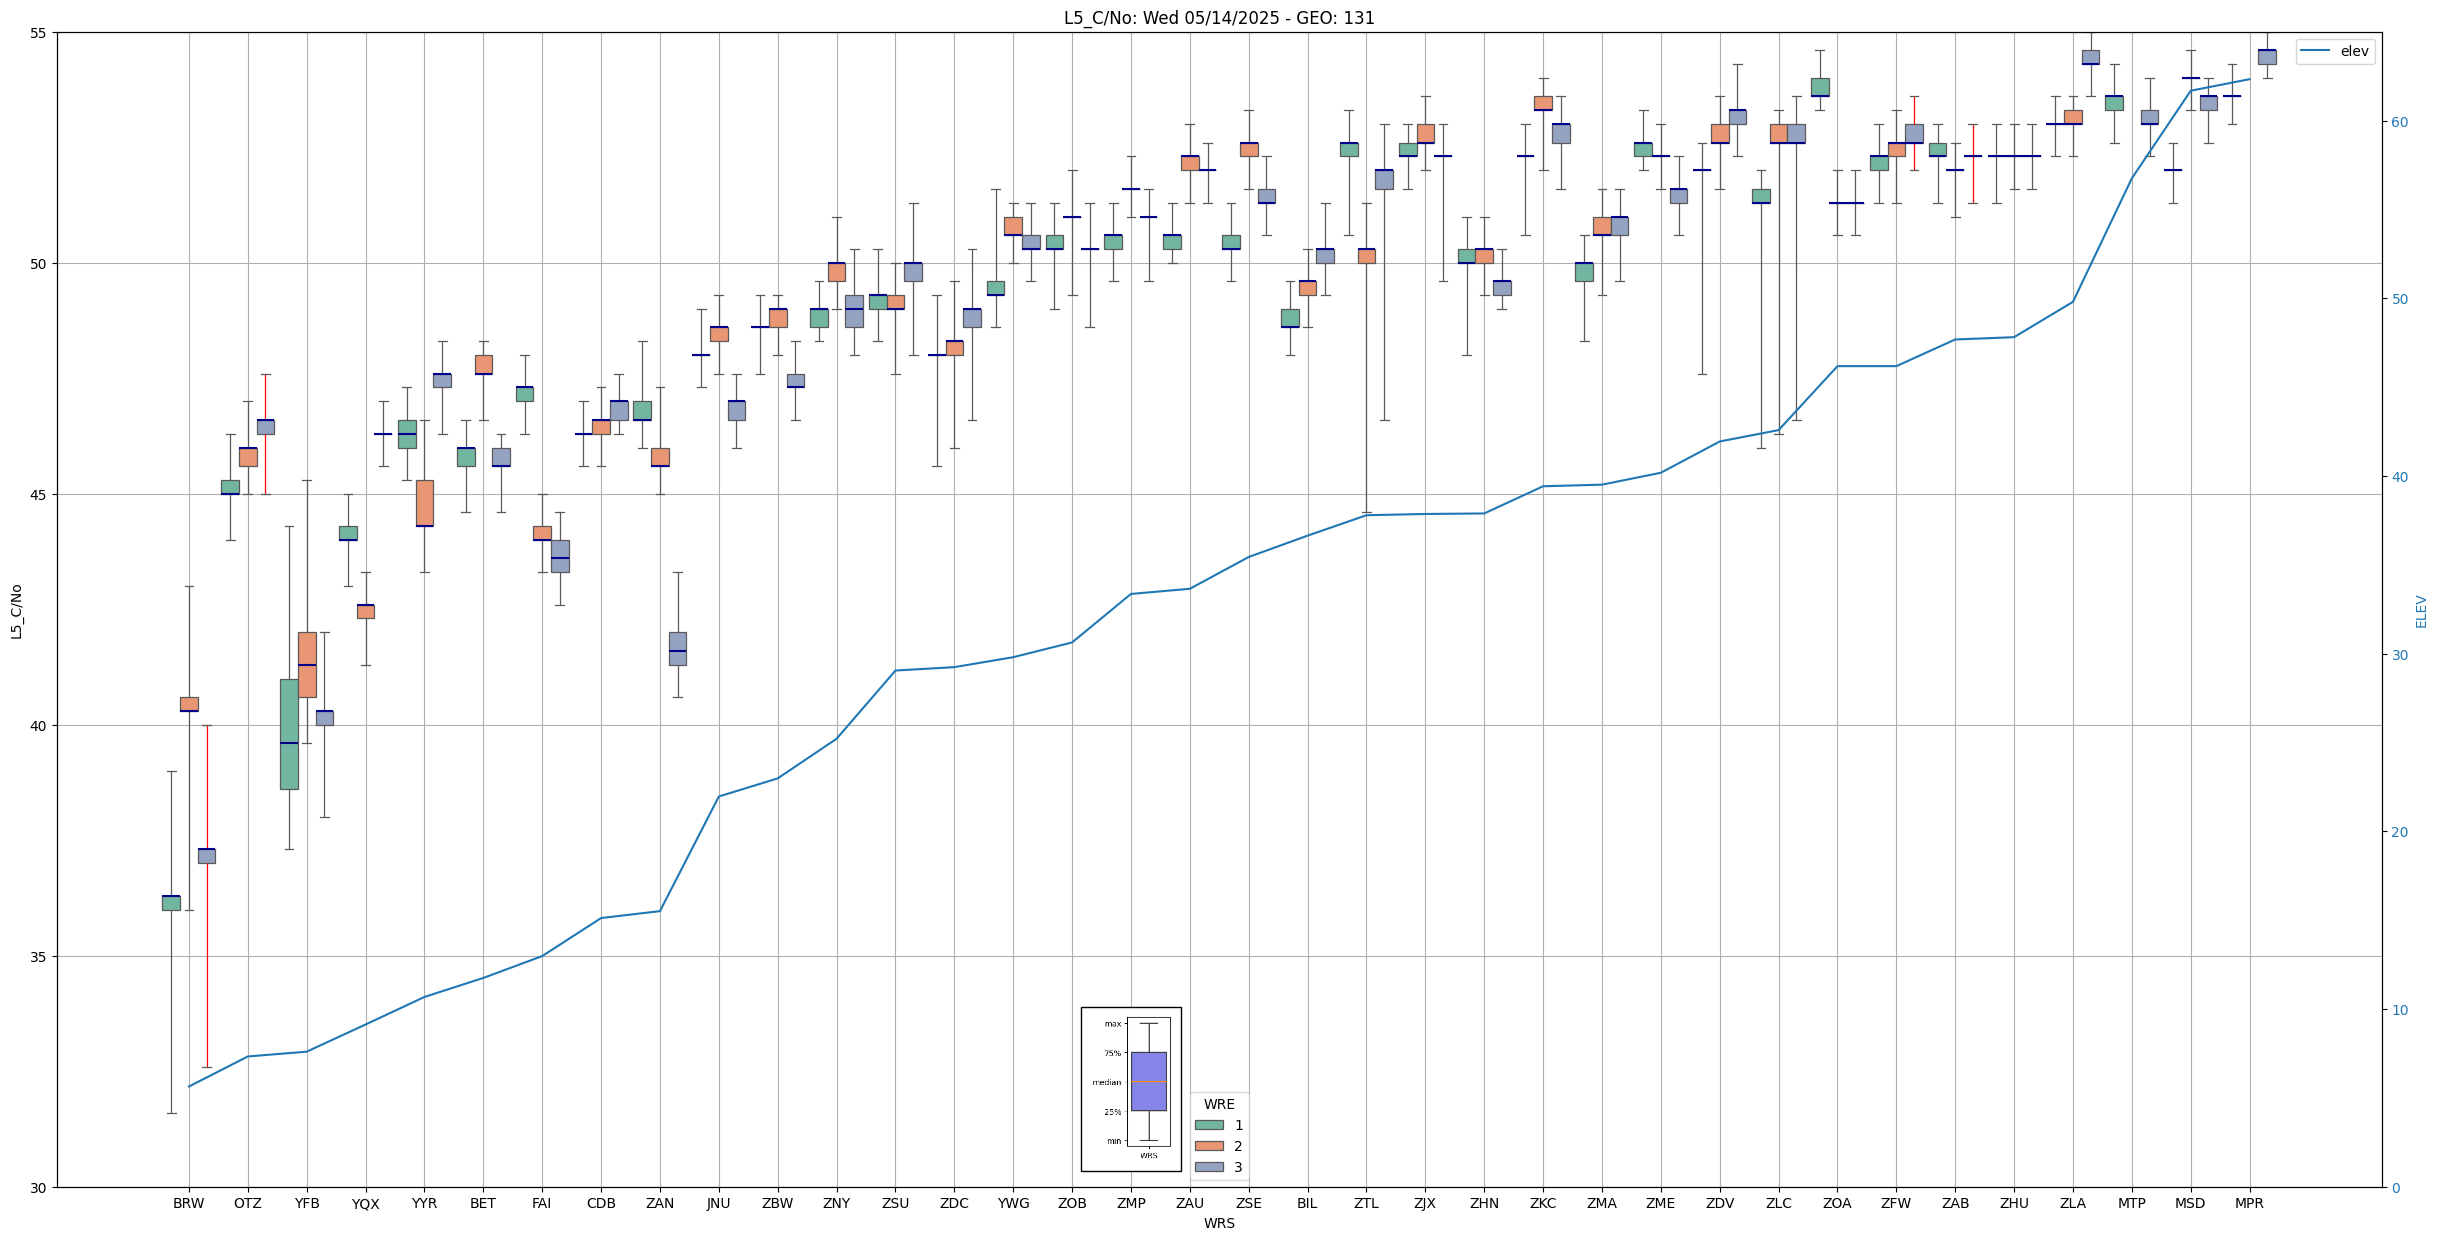
Task: Click the green WRE 1 legend swatch
Action: pyautogui.click(x=1208, y=1125)
